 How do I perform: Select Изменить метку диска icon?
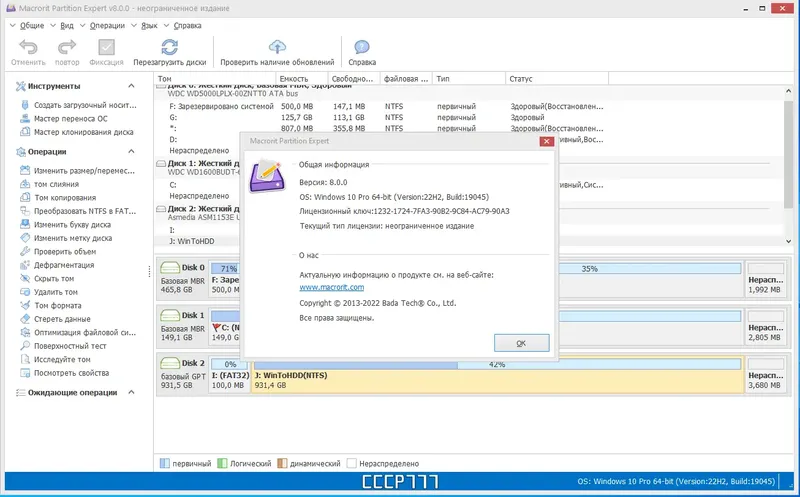tap(24, 238)
